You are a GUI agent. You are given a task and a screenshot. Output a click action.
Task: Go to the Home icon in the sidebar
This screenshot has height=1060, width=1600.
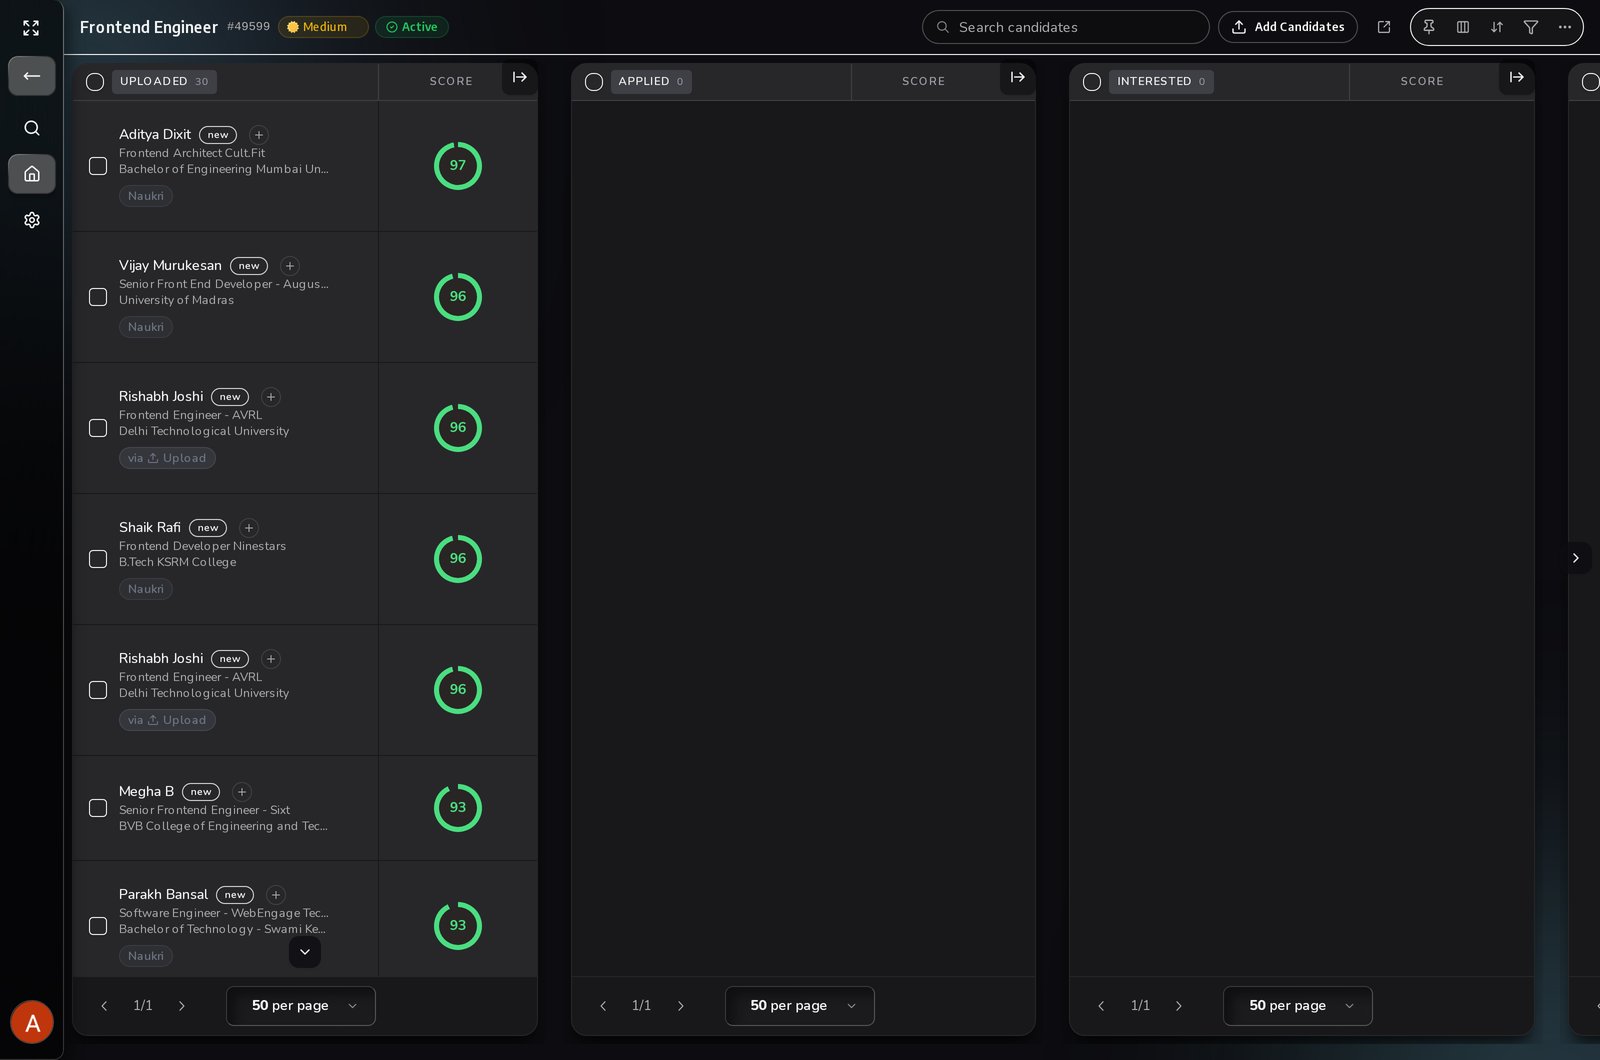(x=32, y=174)
